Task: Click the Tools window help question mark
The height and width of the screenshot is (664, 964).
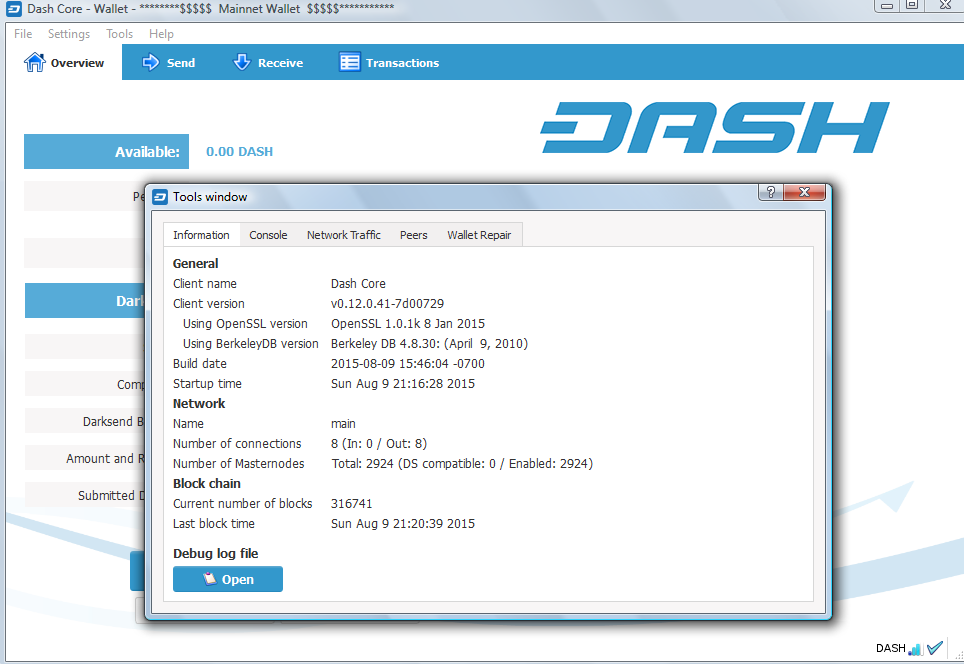Action: (771, 192)
